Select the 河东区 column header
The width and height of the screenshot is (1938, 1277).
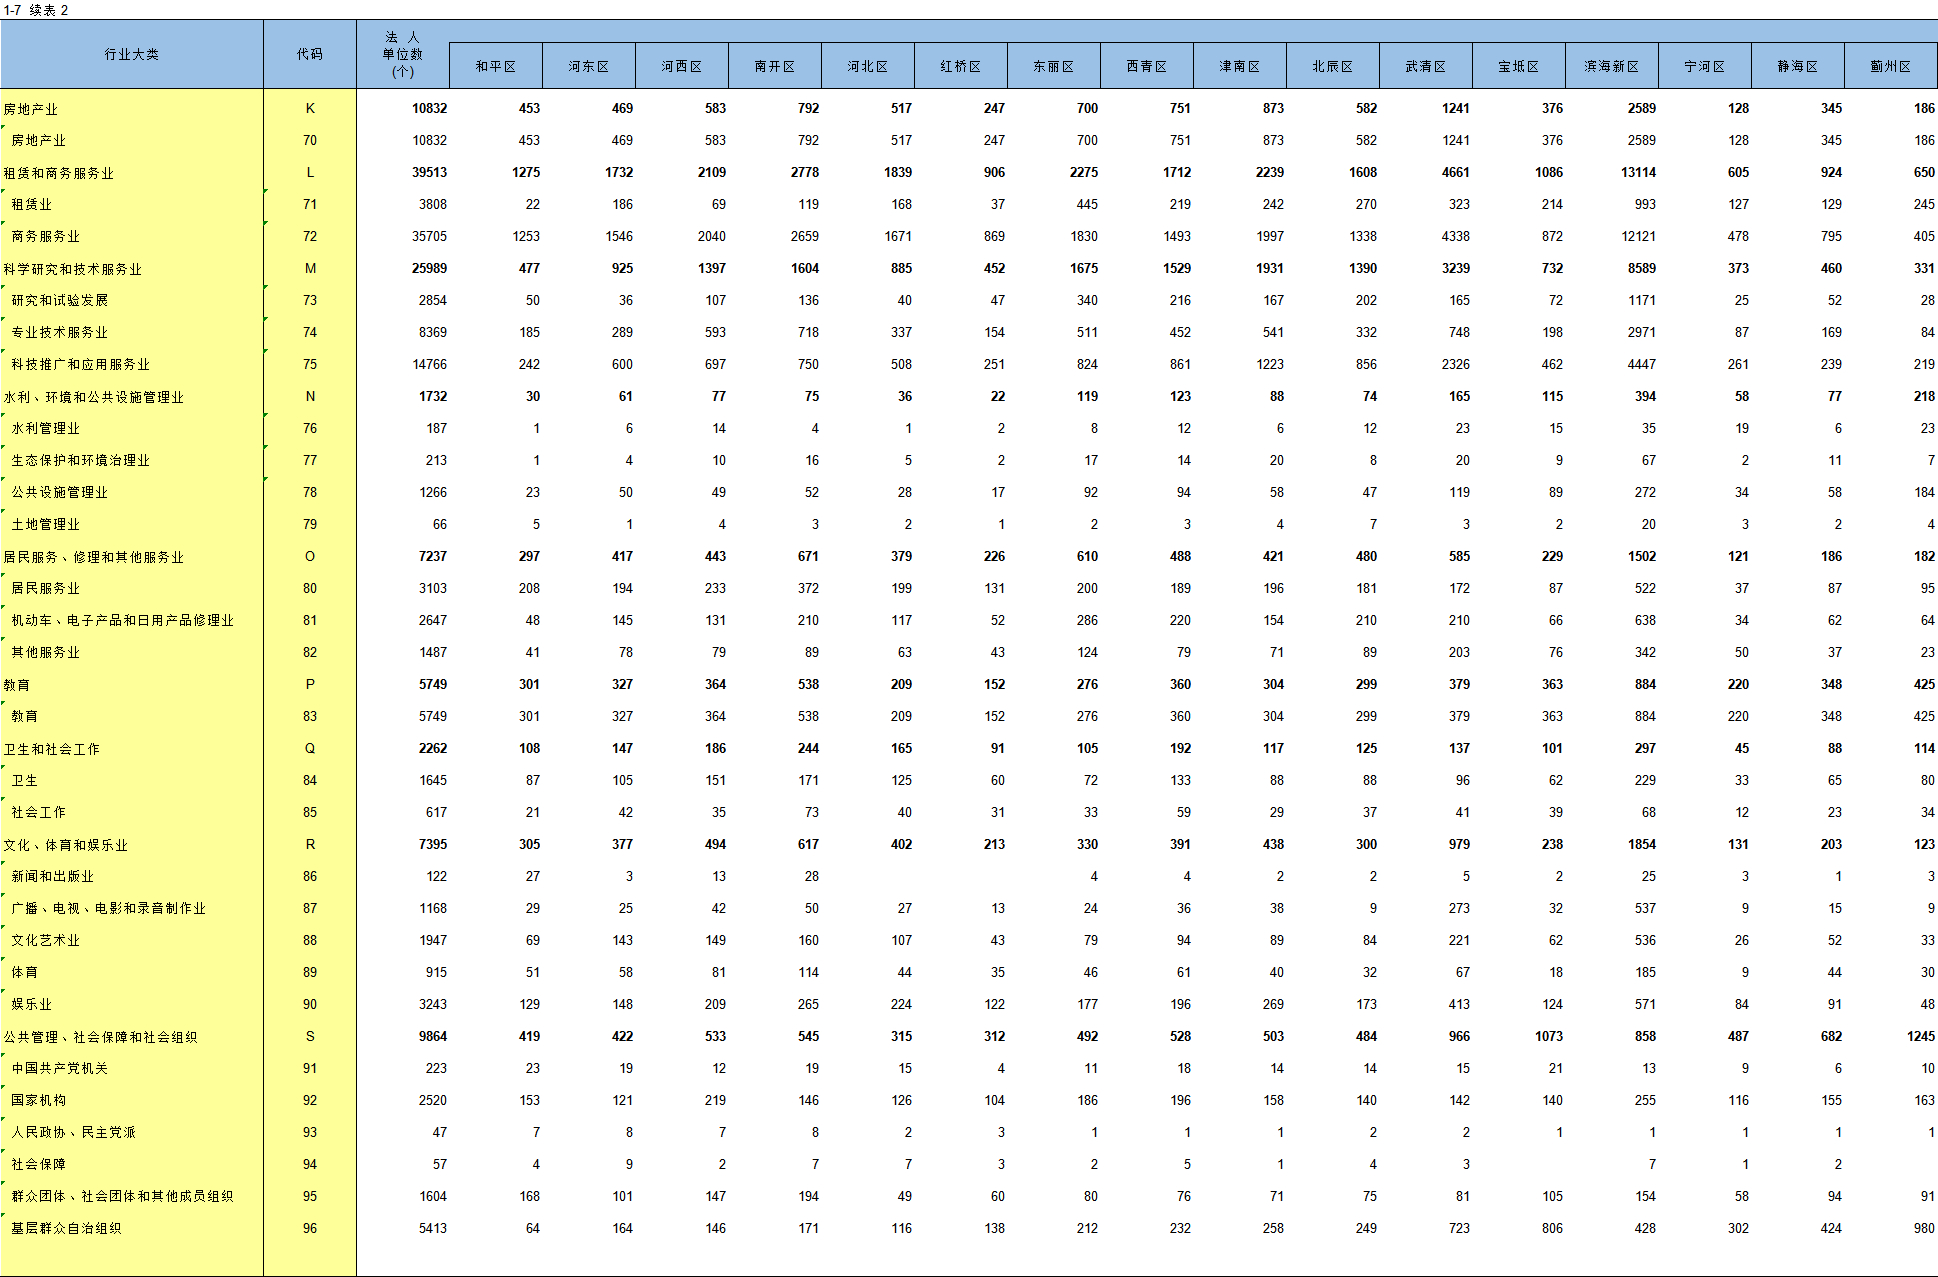(589, 66)
